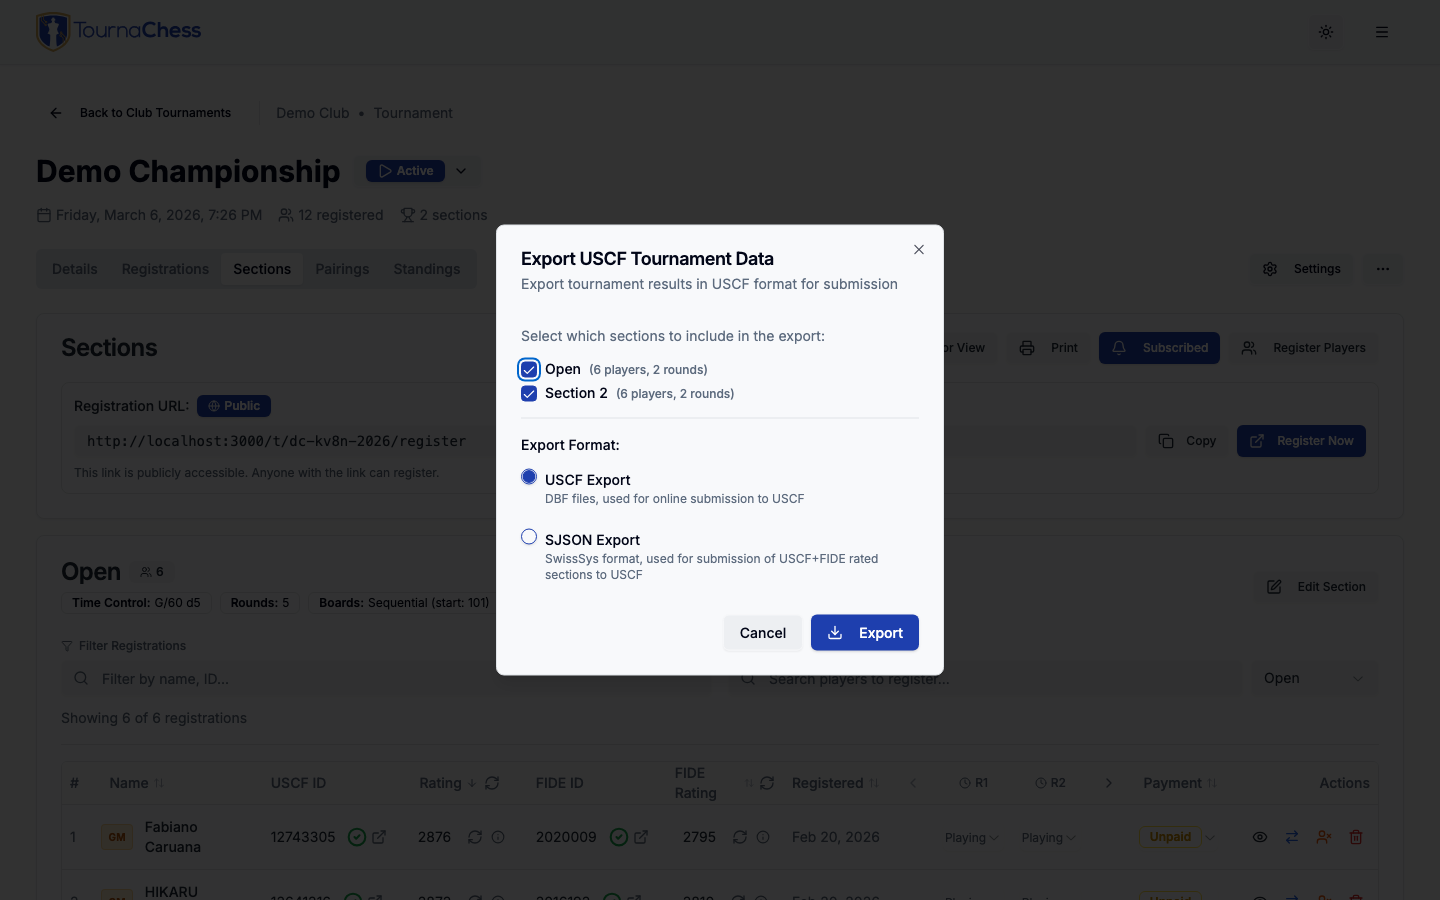
Task: Open the hamburger menu icon
Action: pyautogui.click(x=1382, y=32)
